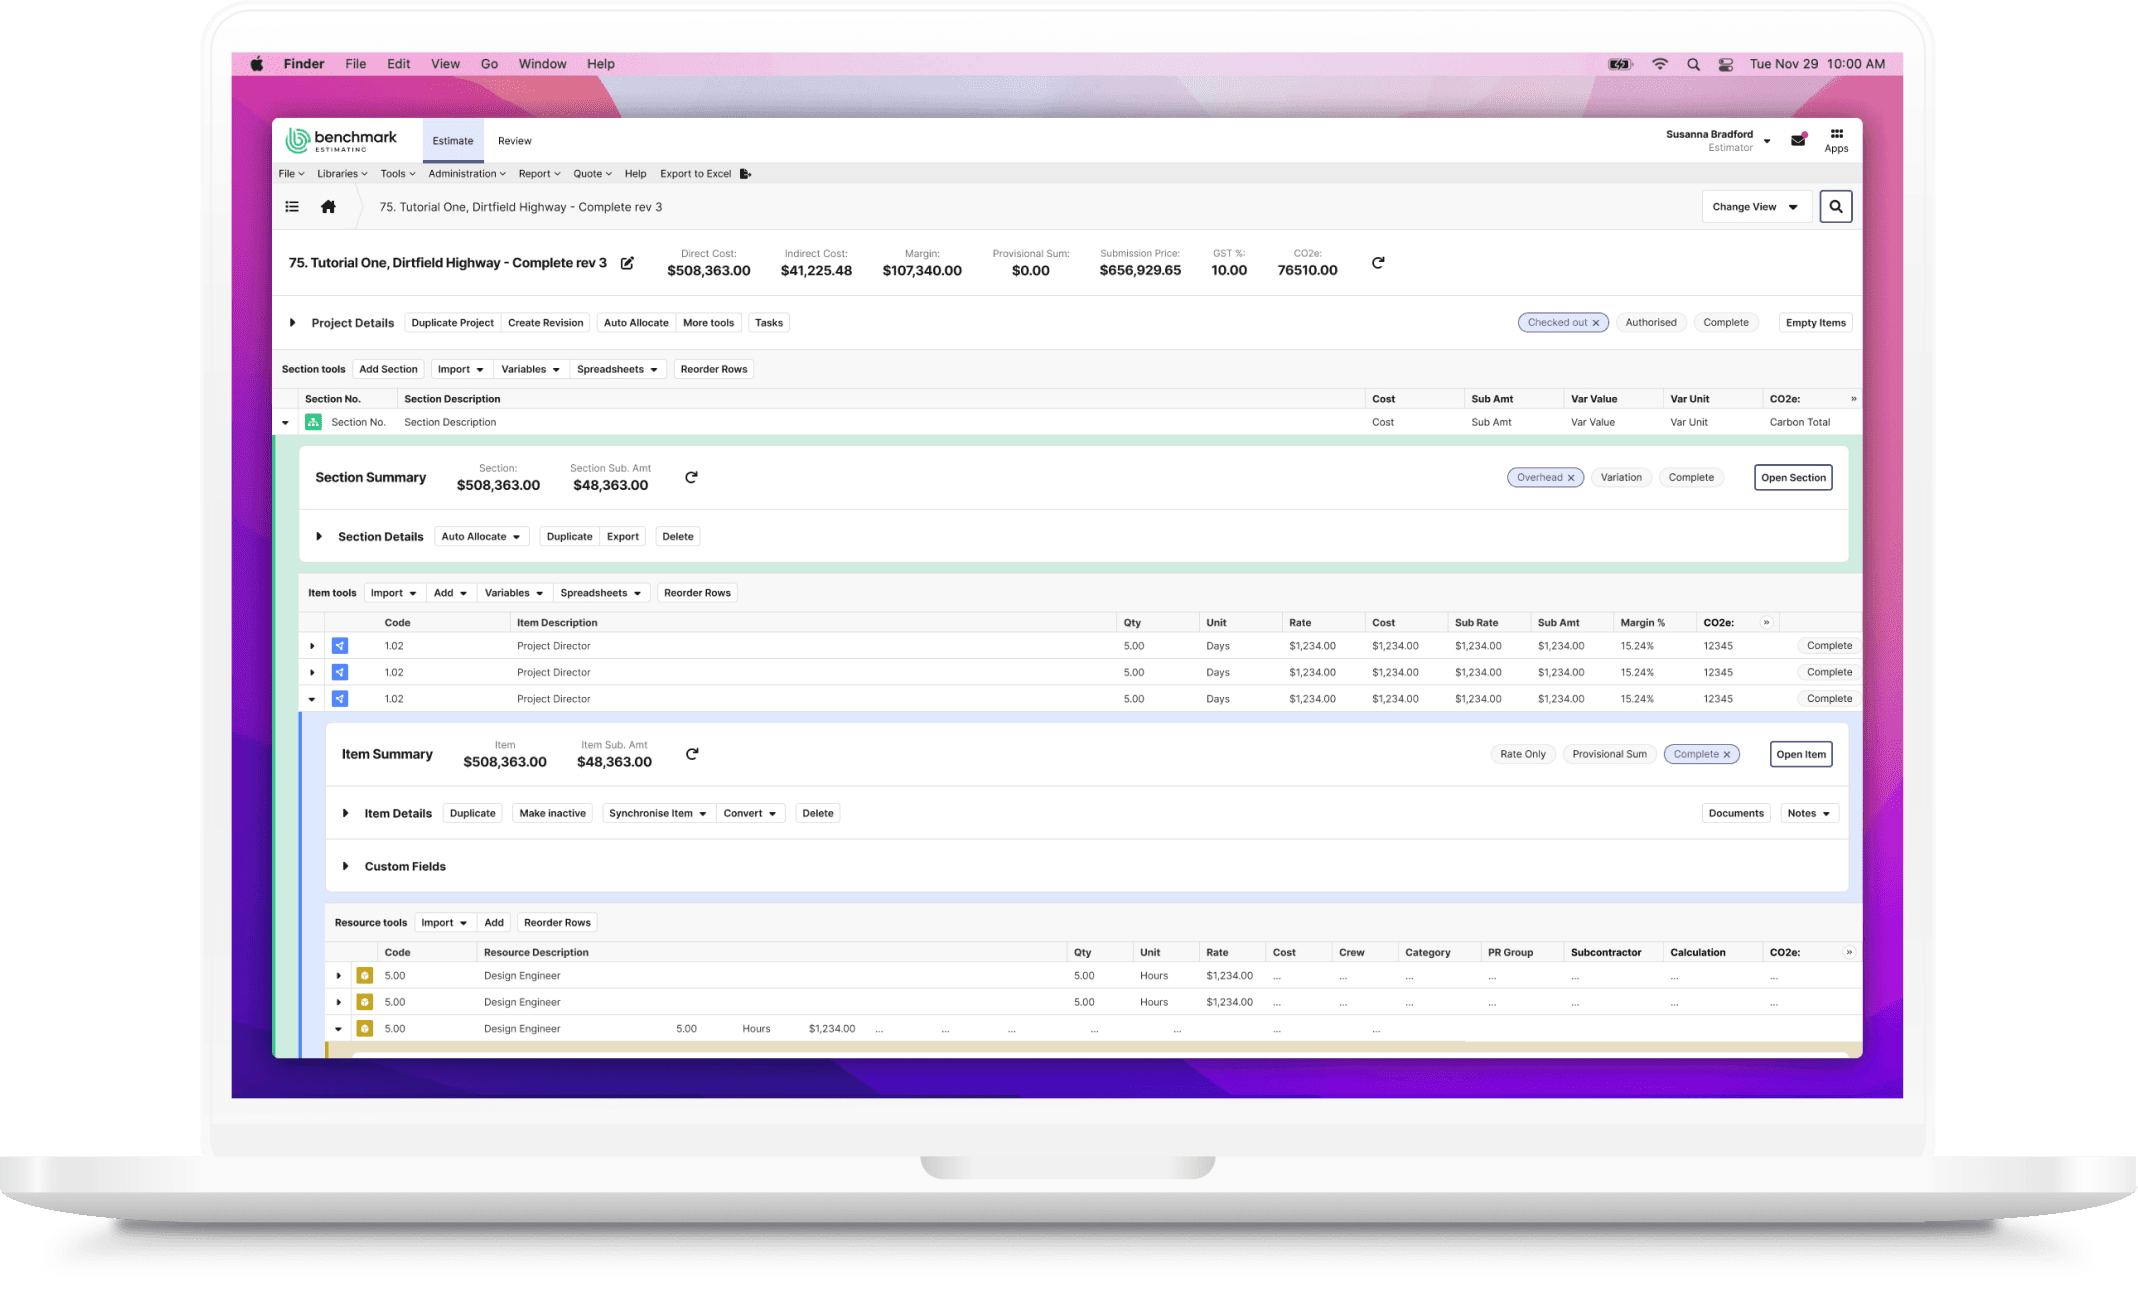The image size is (2138, 1290).
Task: Click the home icon in breadcrumb bar
Action: [328, 207]
